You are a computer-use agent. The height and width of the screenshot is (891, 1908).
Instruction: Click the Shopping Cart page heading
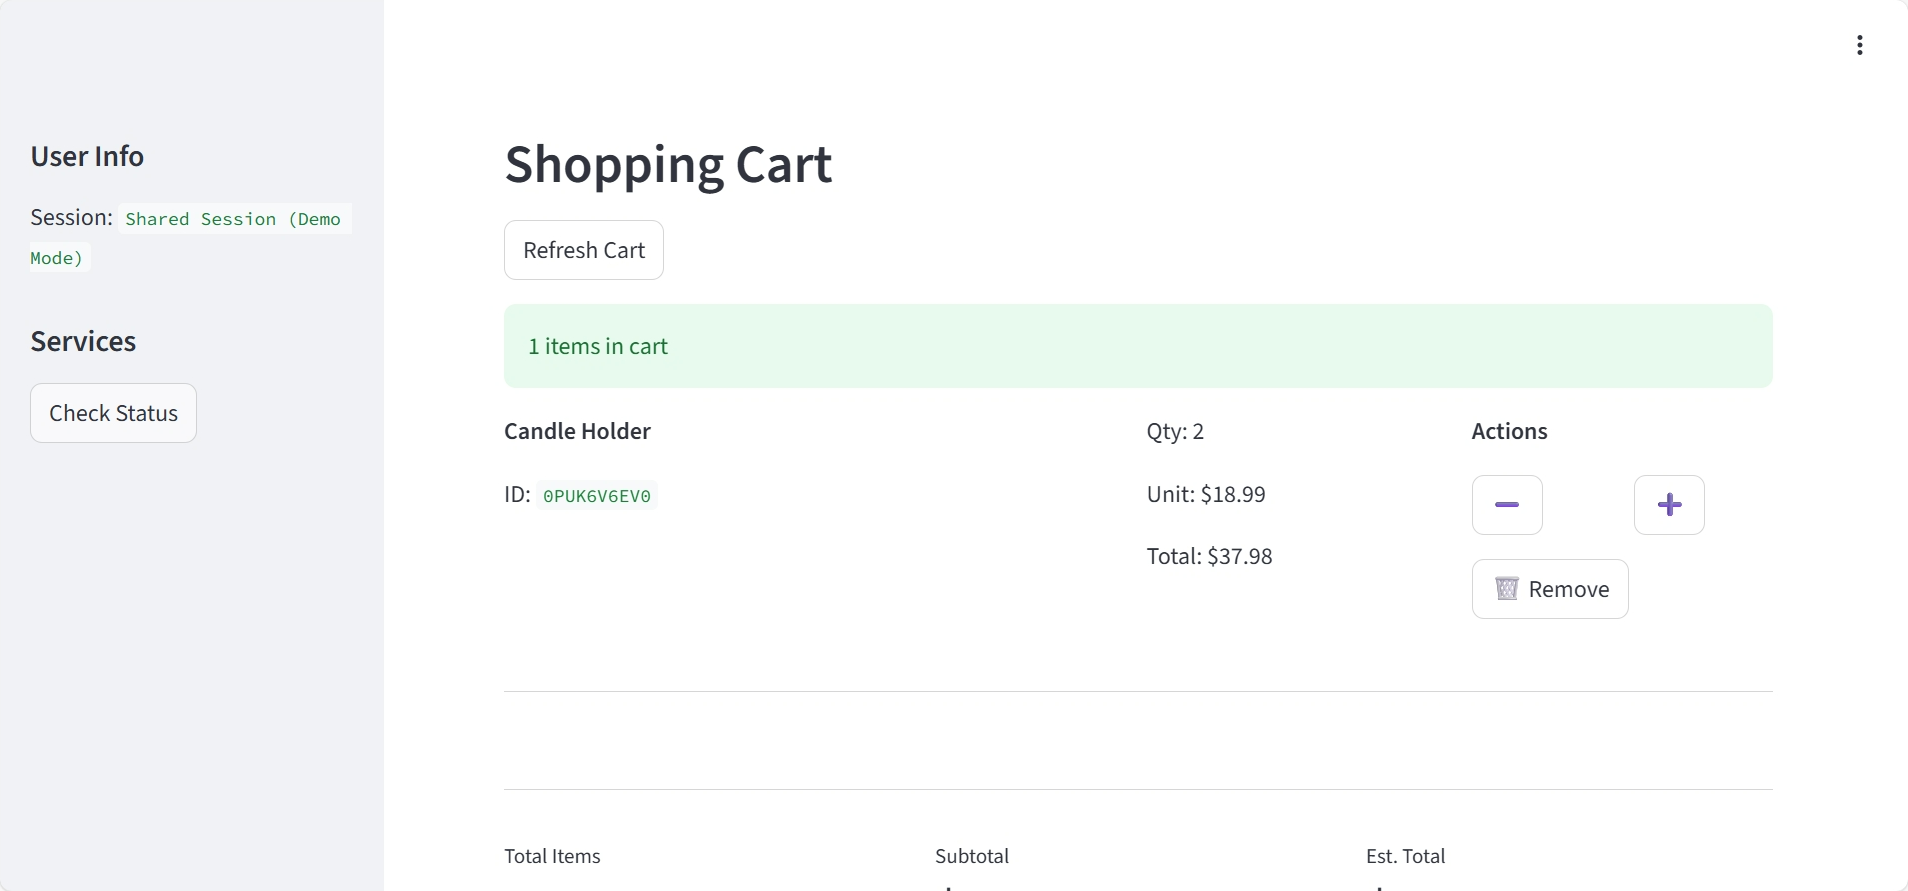[x=668, y=164]
